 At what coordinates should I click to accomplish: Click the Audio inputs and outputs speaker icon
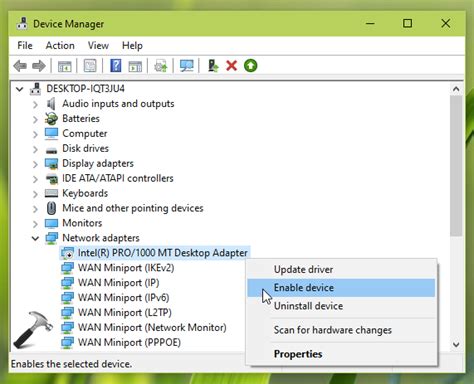51,104
